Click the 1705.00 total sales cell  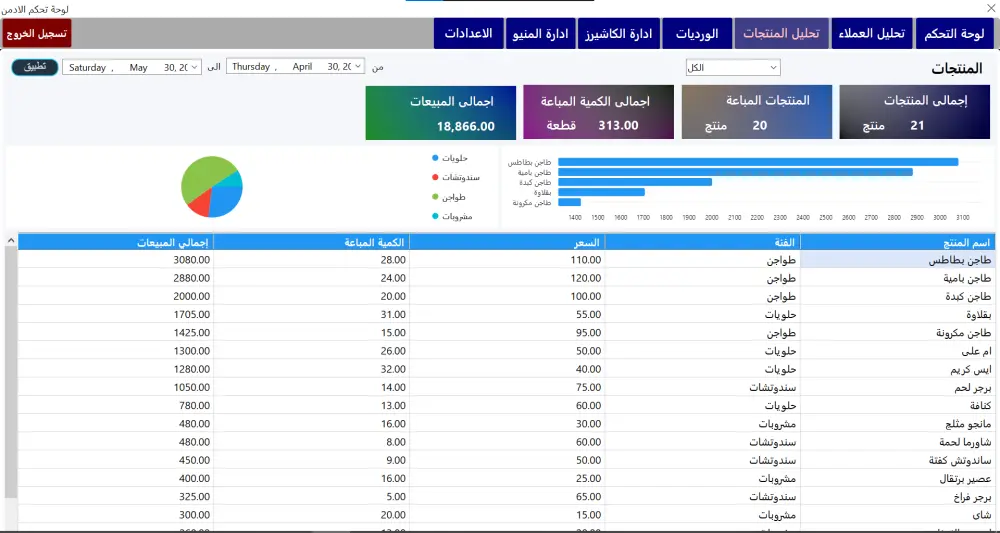115,314
